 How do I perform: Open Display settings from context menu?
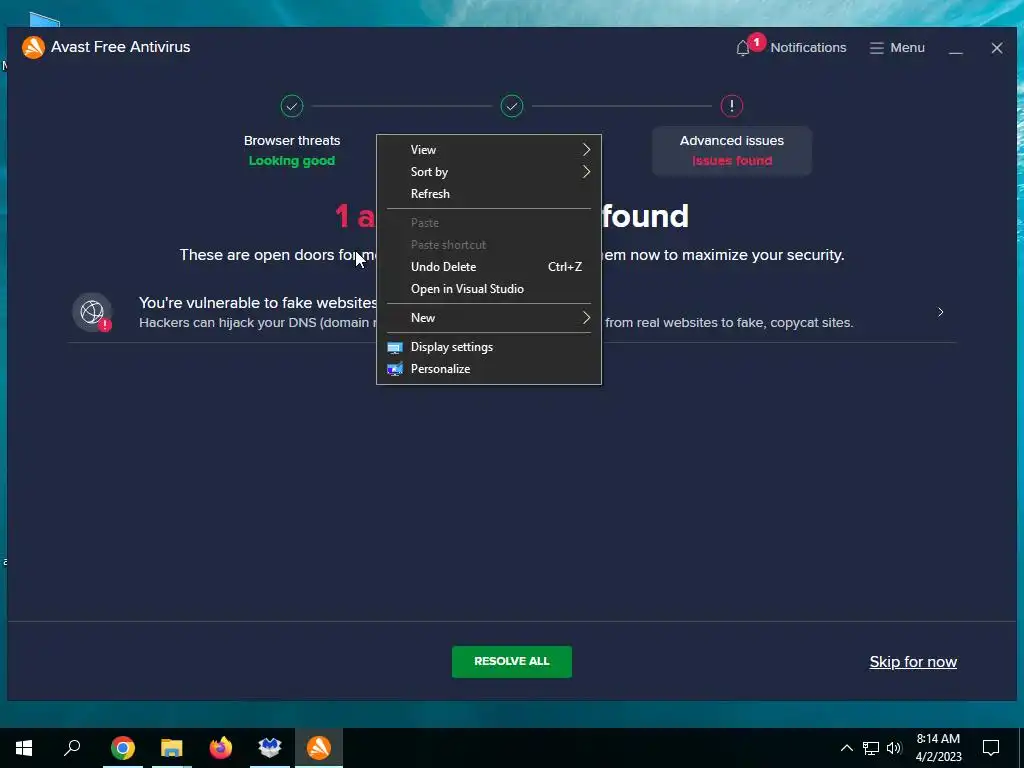tap(488, 347)
